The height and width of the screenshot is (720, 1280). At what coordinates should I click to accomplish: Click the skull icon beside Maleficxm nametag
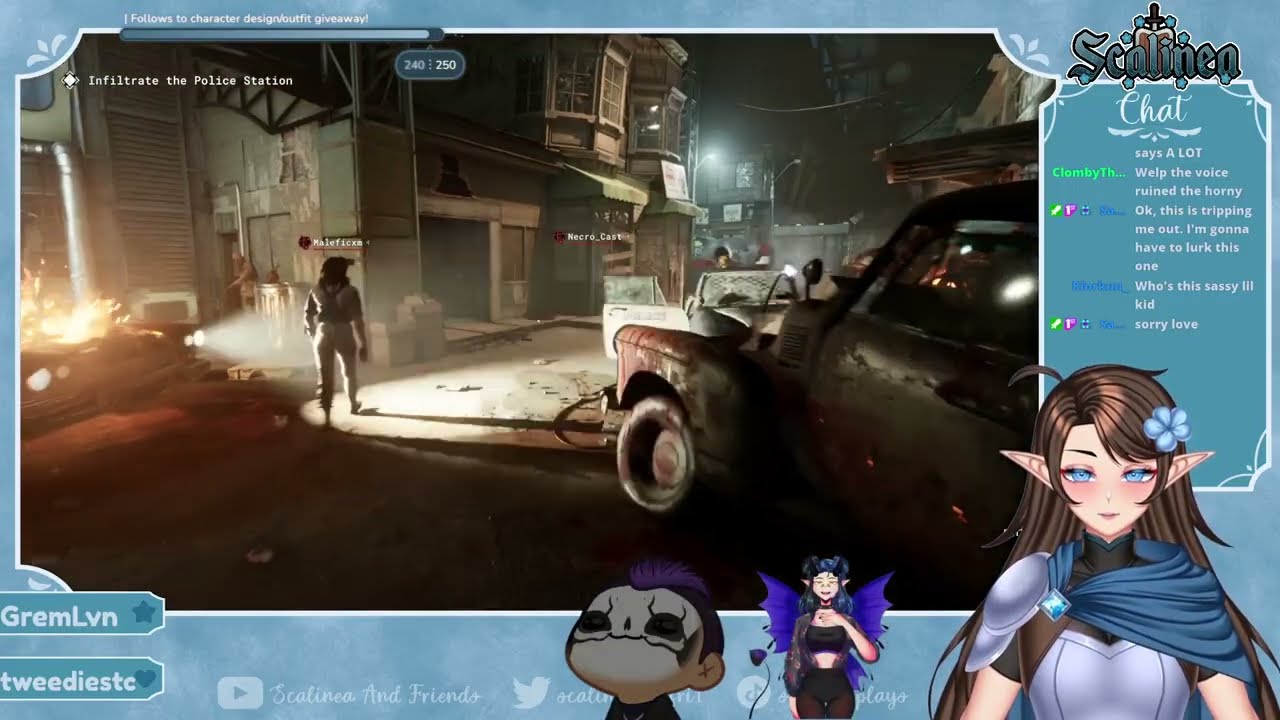(x=305, y=242)
